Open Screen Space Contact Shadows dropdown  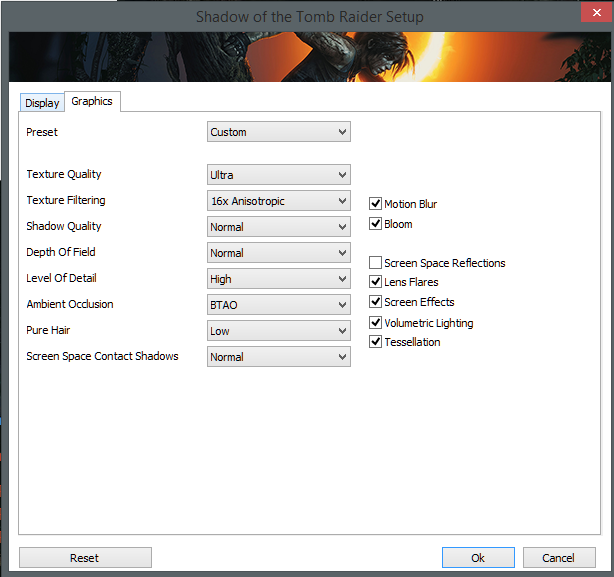click(x=279, y=357)
